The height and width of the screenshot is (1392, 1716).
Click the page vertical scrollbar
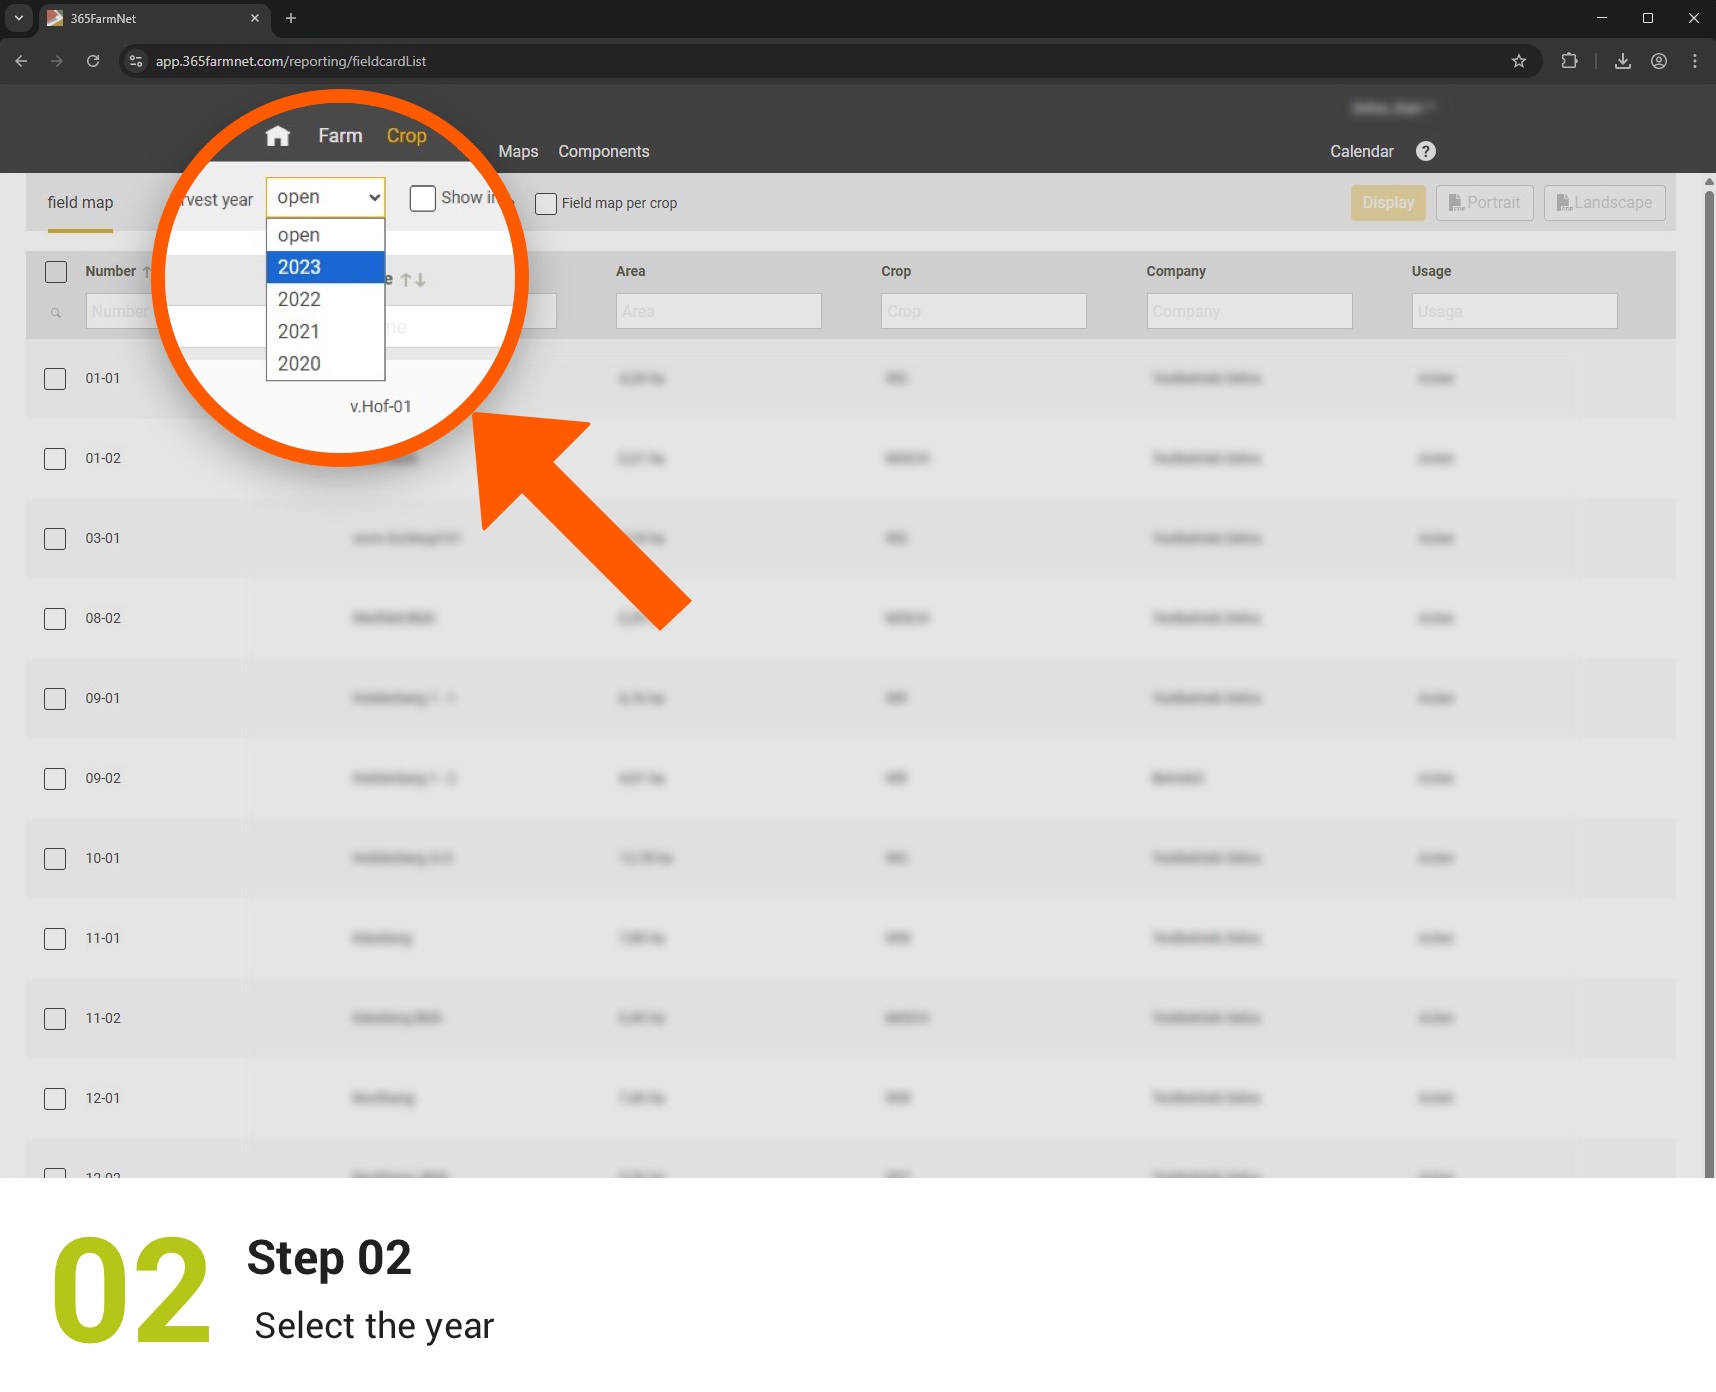[1708, 600]
